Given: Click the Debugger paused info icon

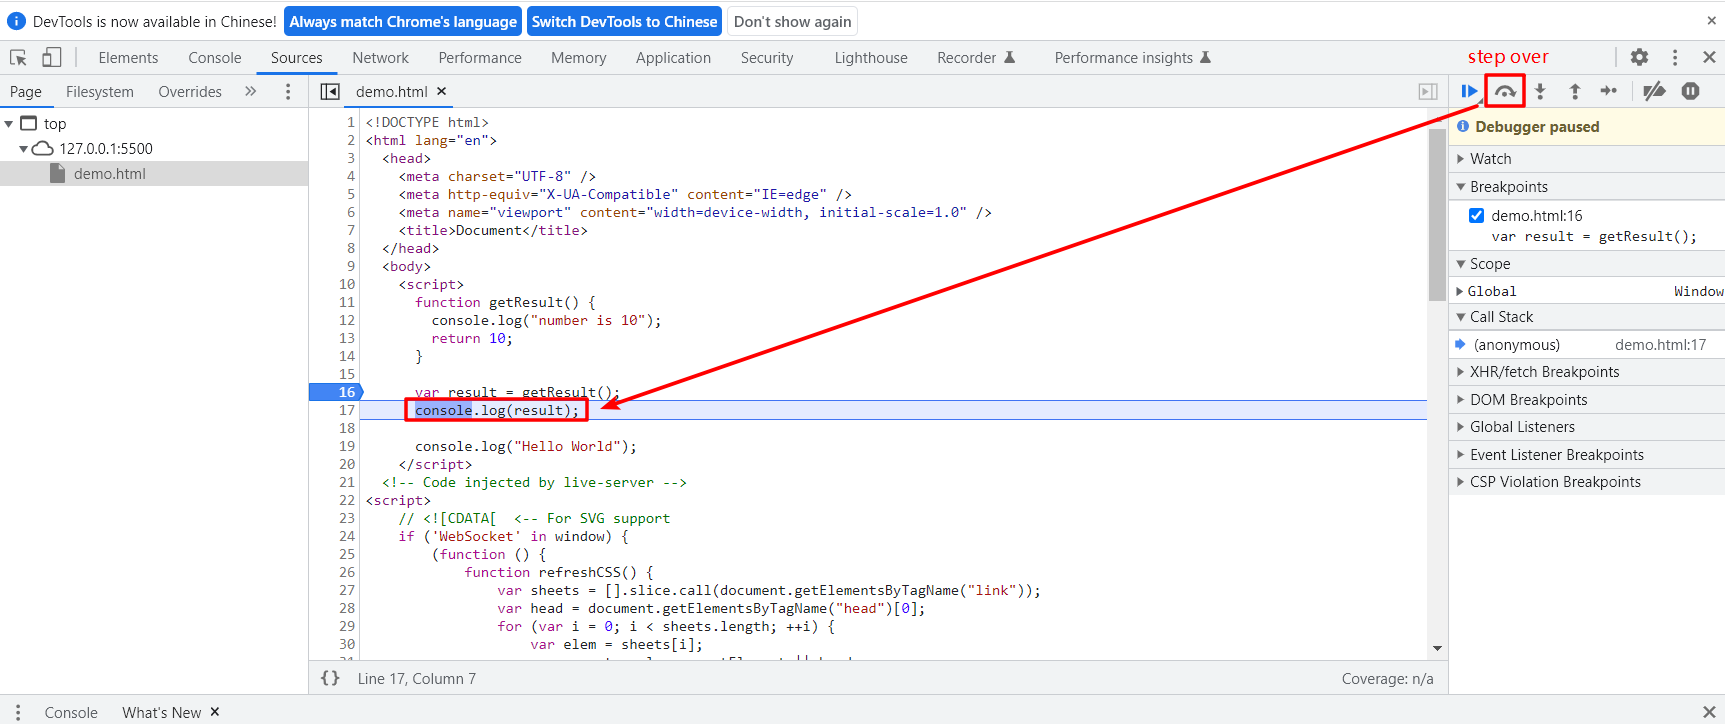Looking at the screenshot, I should coord(1463,126).
